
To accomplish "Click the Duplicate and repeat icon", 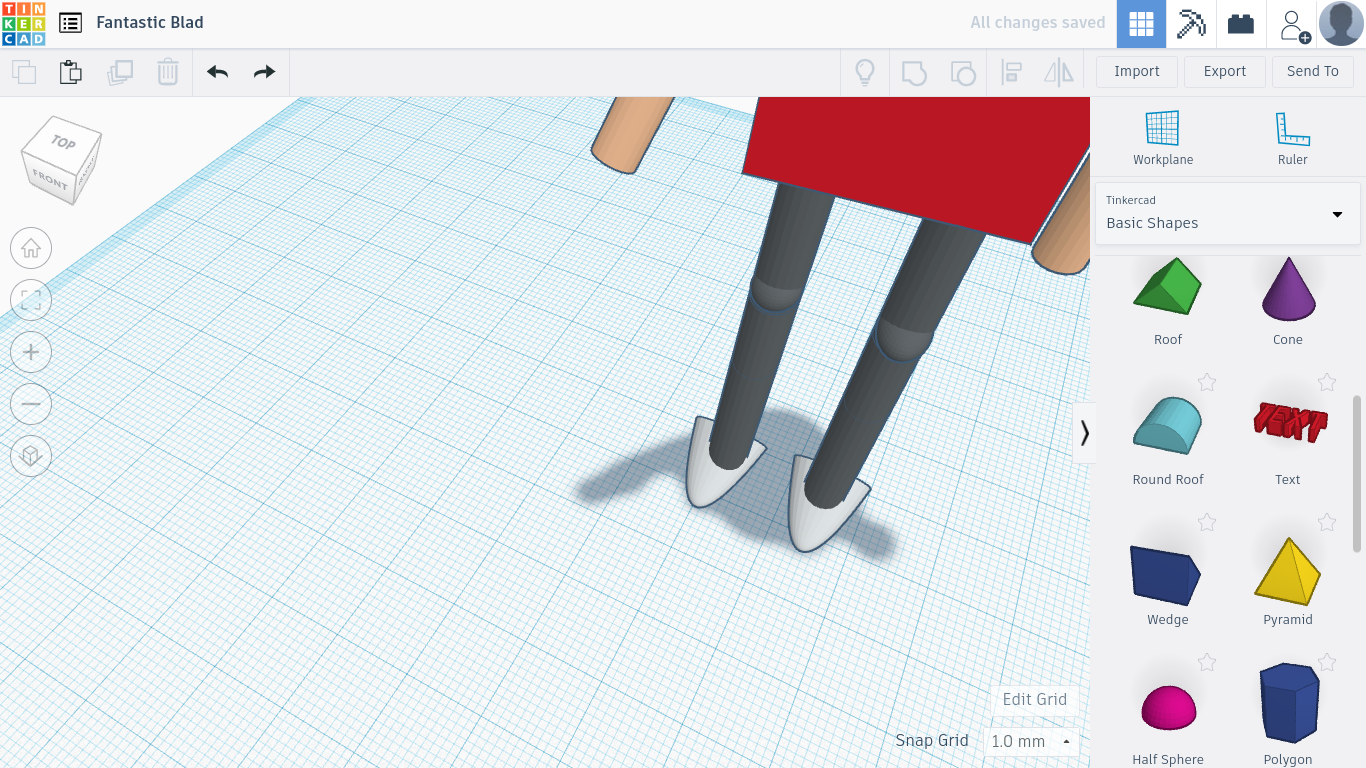I will [x=120, y=72].
